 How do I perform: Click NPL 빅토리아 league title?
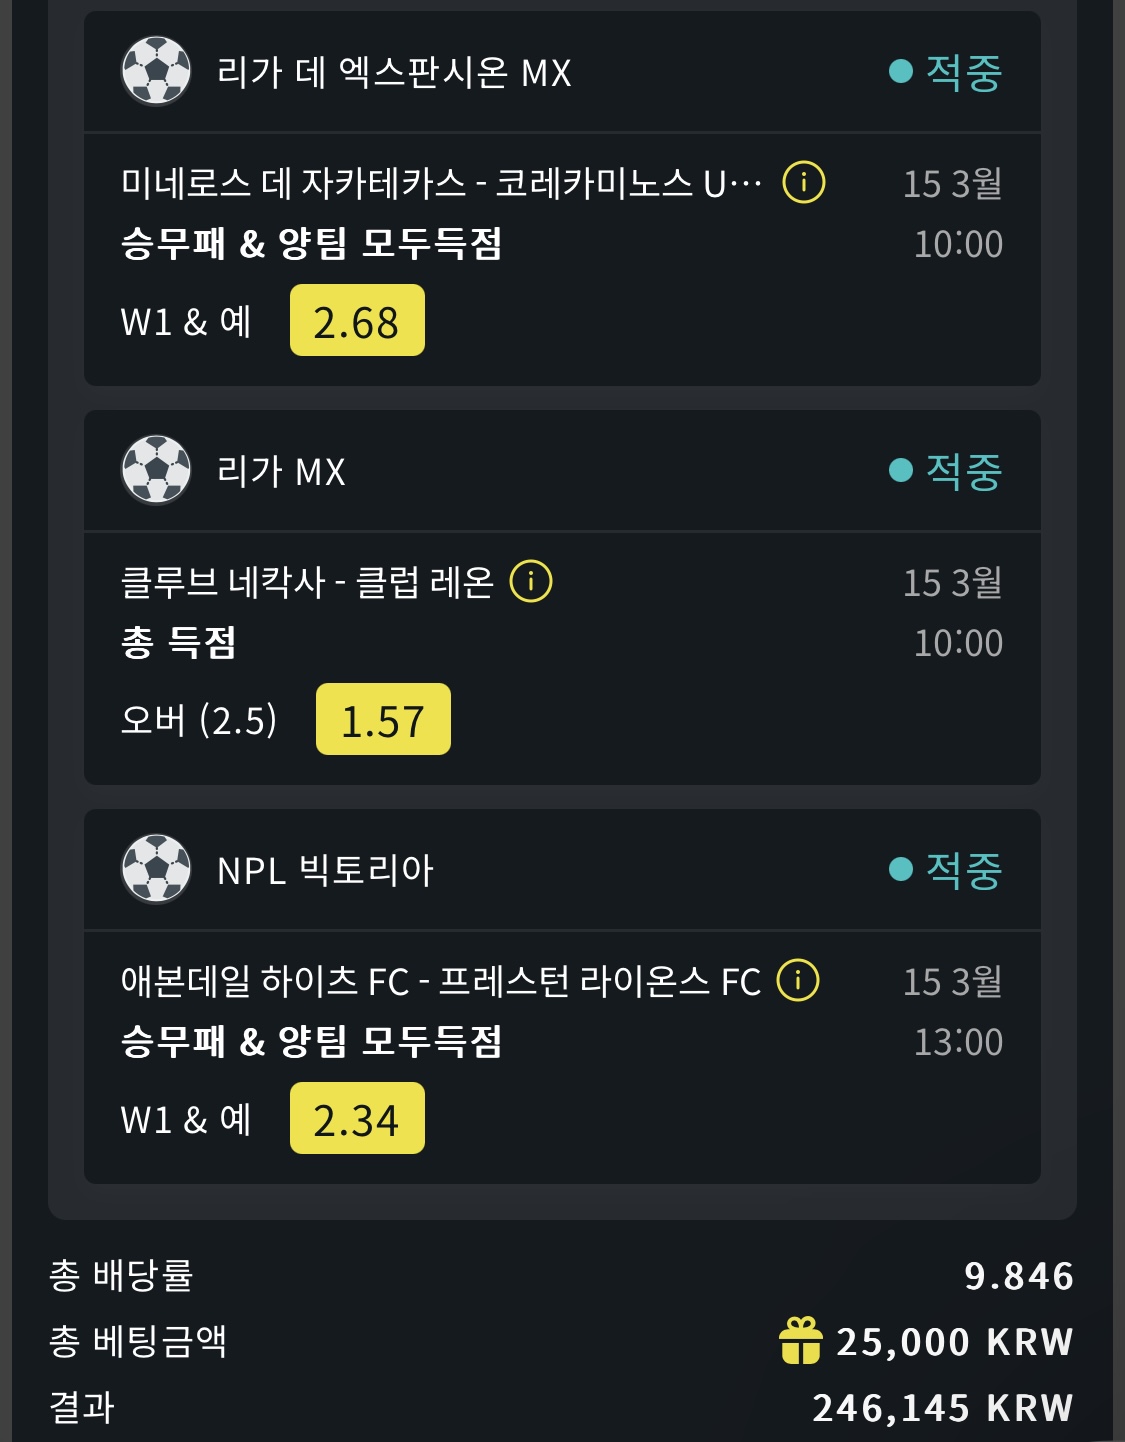pos(325,870)
